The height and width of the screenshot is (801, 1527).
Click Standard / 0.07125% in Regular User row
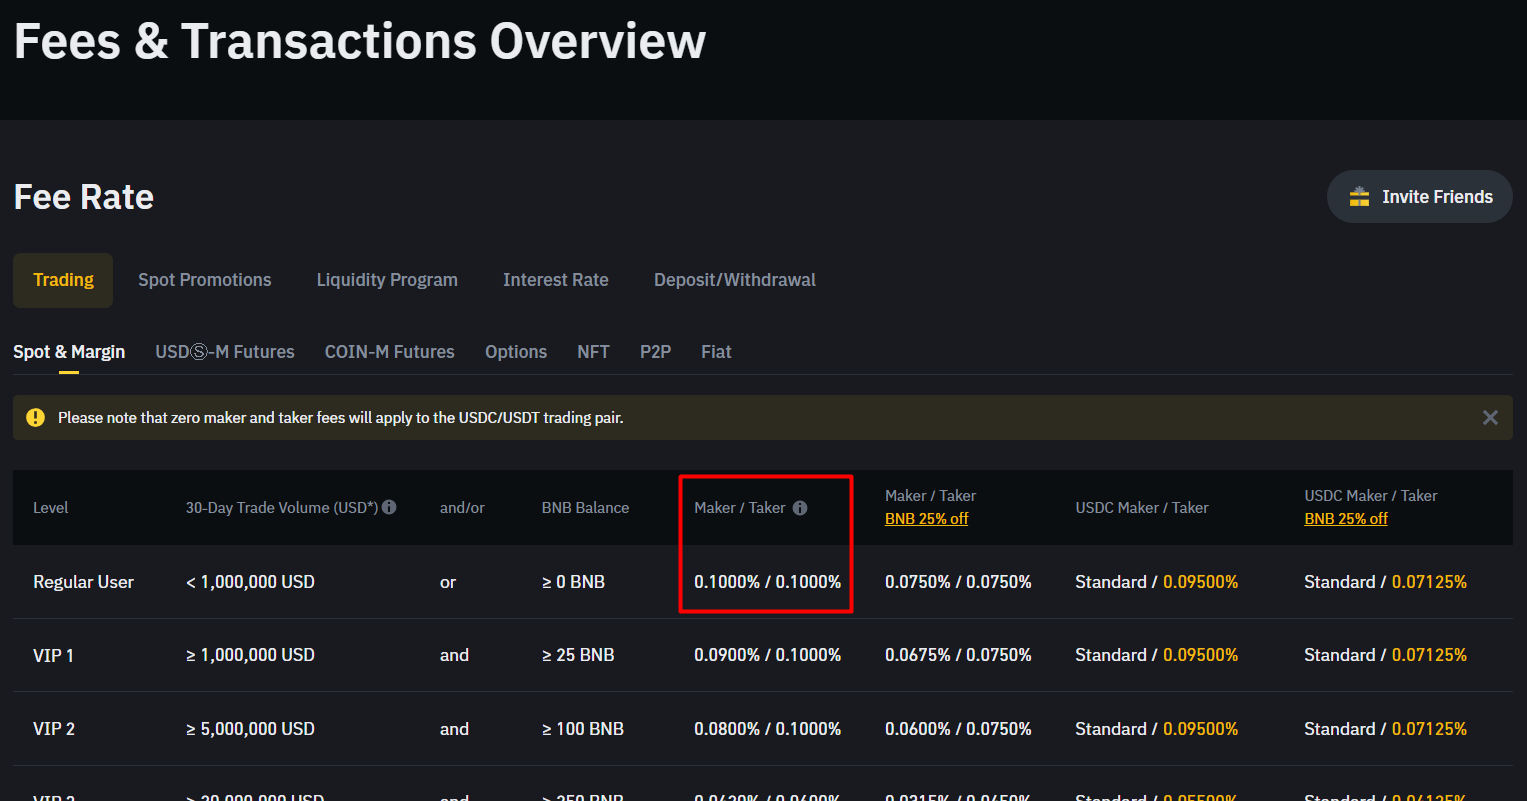coord(1386,582)
